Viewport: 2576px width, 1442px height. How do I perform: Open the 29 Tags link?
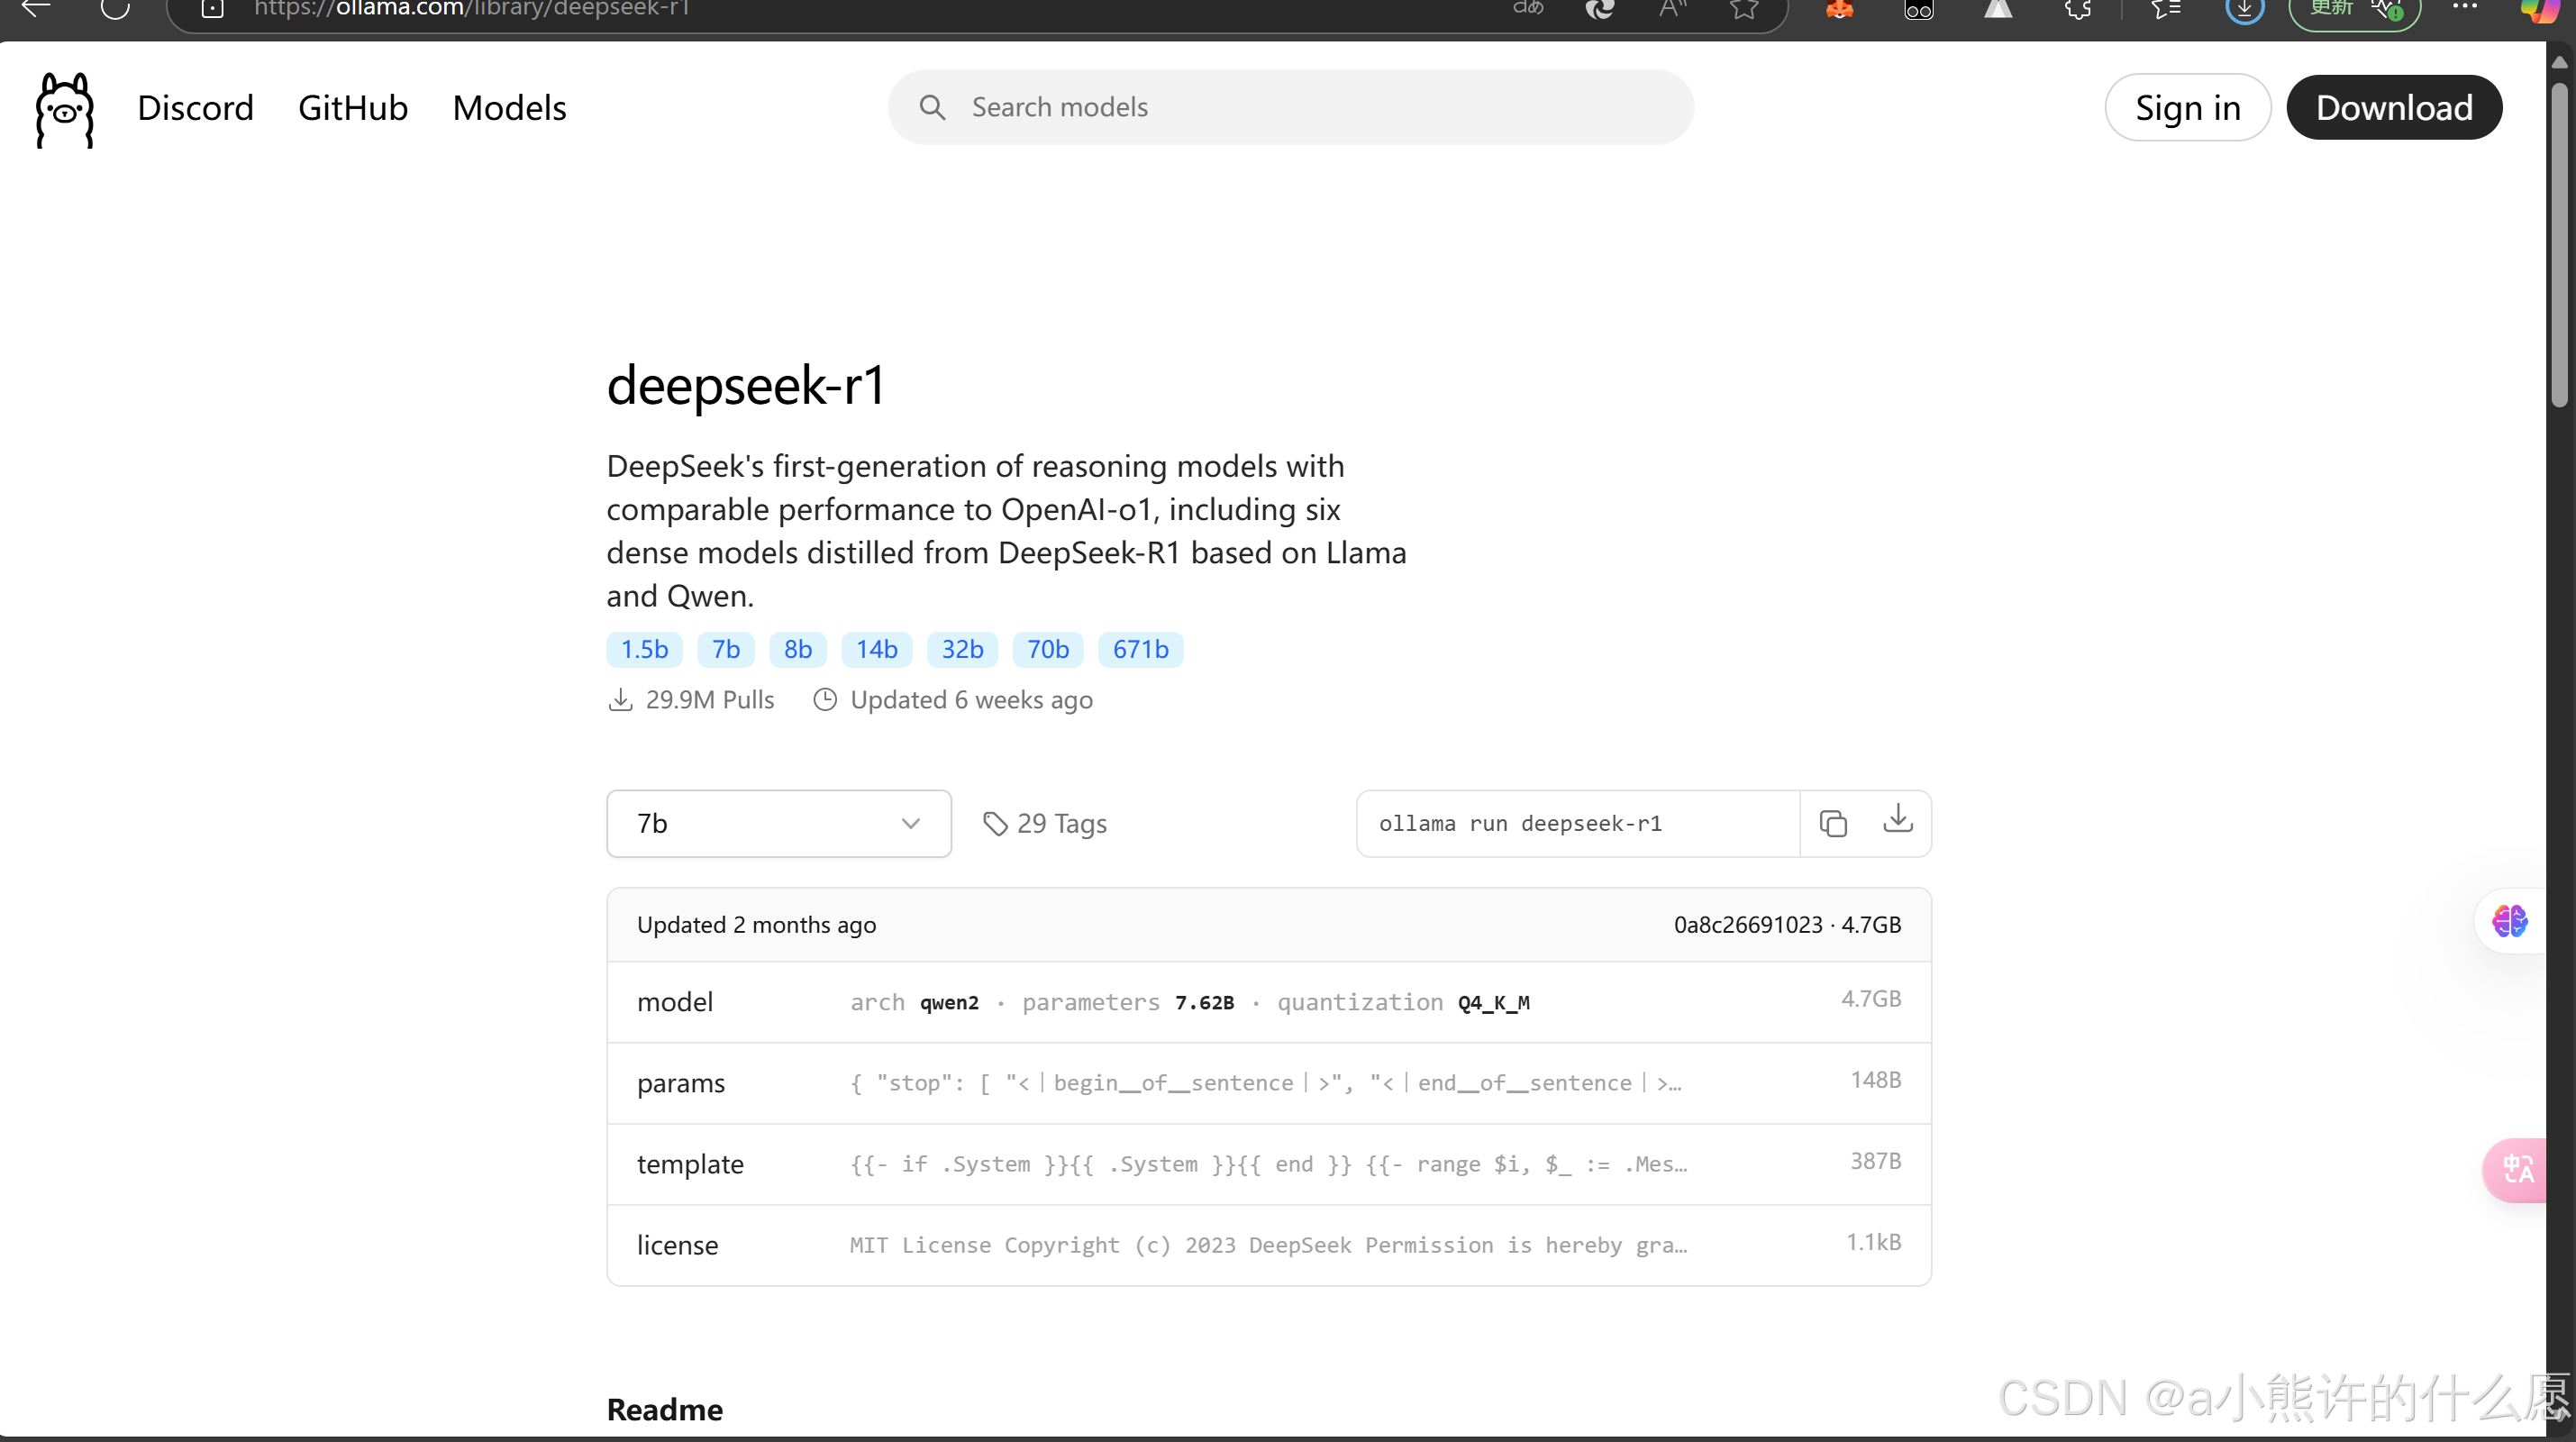coord(1045,823)
